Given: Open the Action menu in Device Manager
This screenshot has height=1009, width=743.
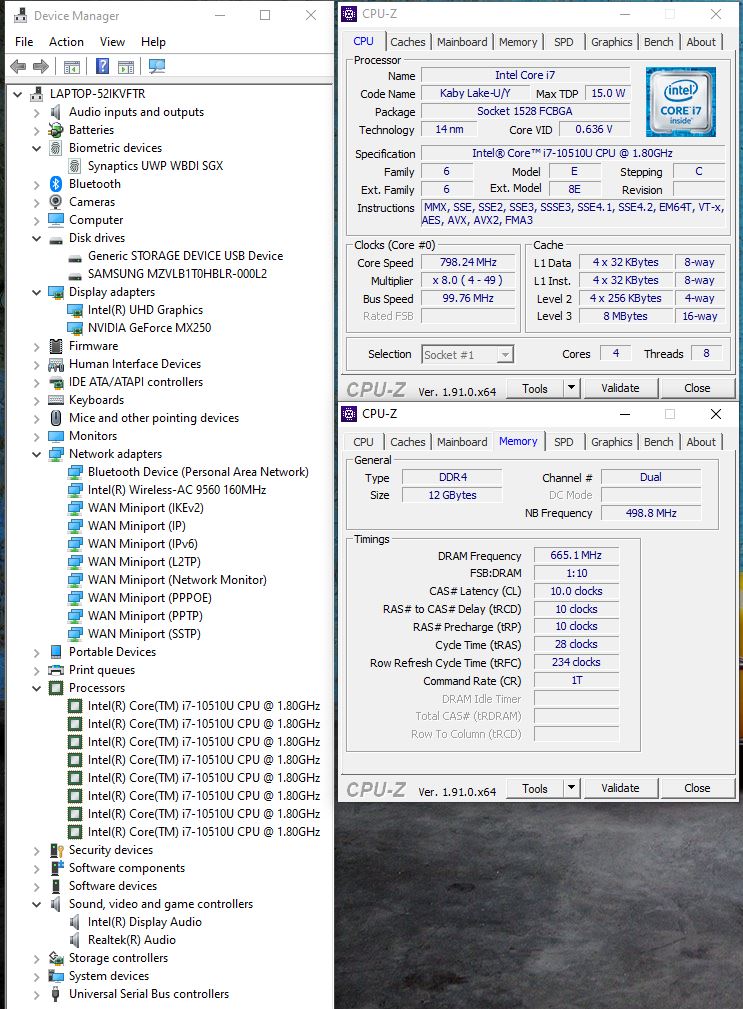Looking at the screenshot, I should point(66,42).
